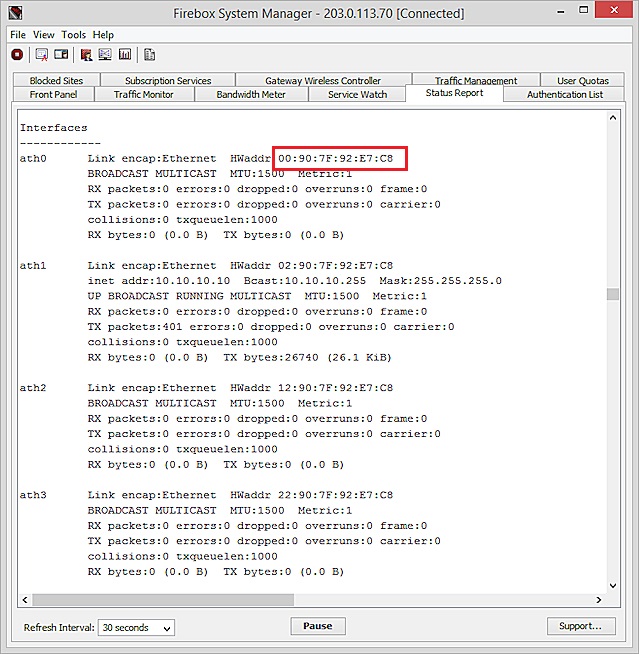Click the Support... button
This screenshot has height=654, width=639.
[x=581, y=626]
